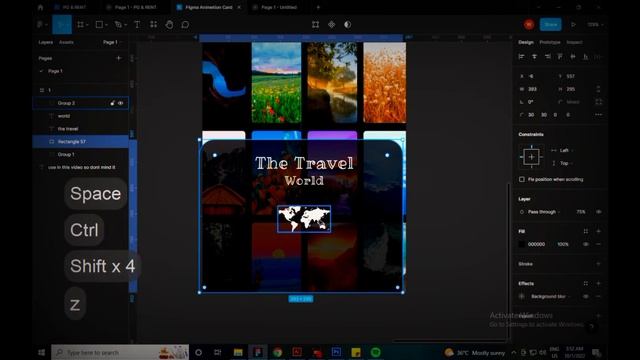Select the Comment tool
This screenshot has width=640, height=360.
(185, 24)
